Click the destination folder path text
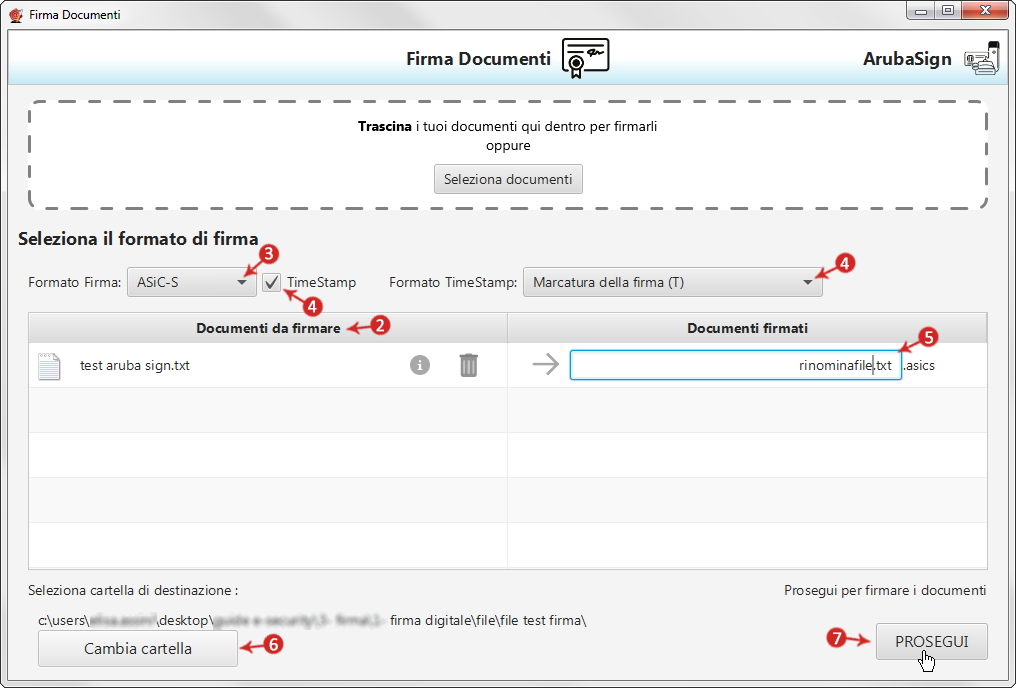 312,620
